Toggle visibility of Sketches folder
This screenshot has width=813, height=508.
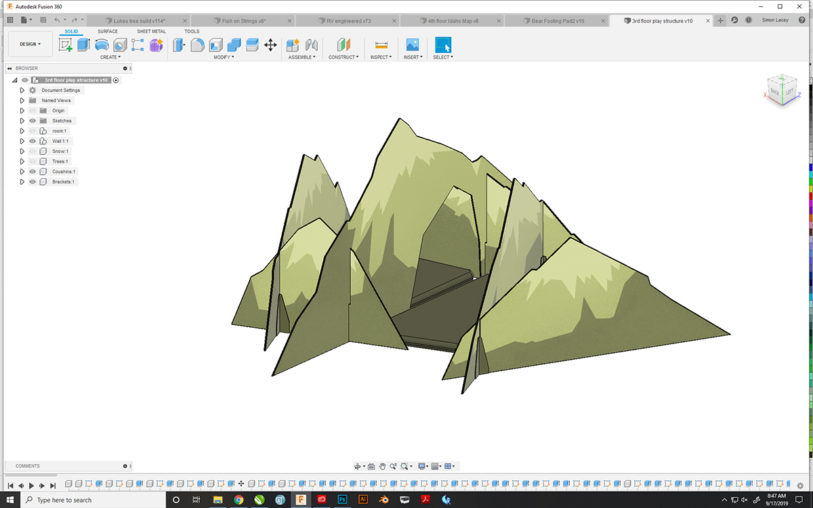[33, 121]
